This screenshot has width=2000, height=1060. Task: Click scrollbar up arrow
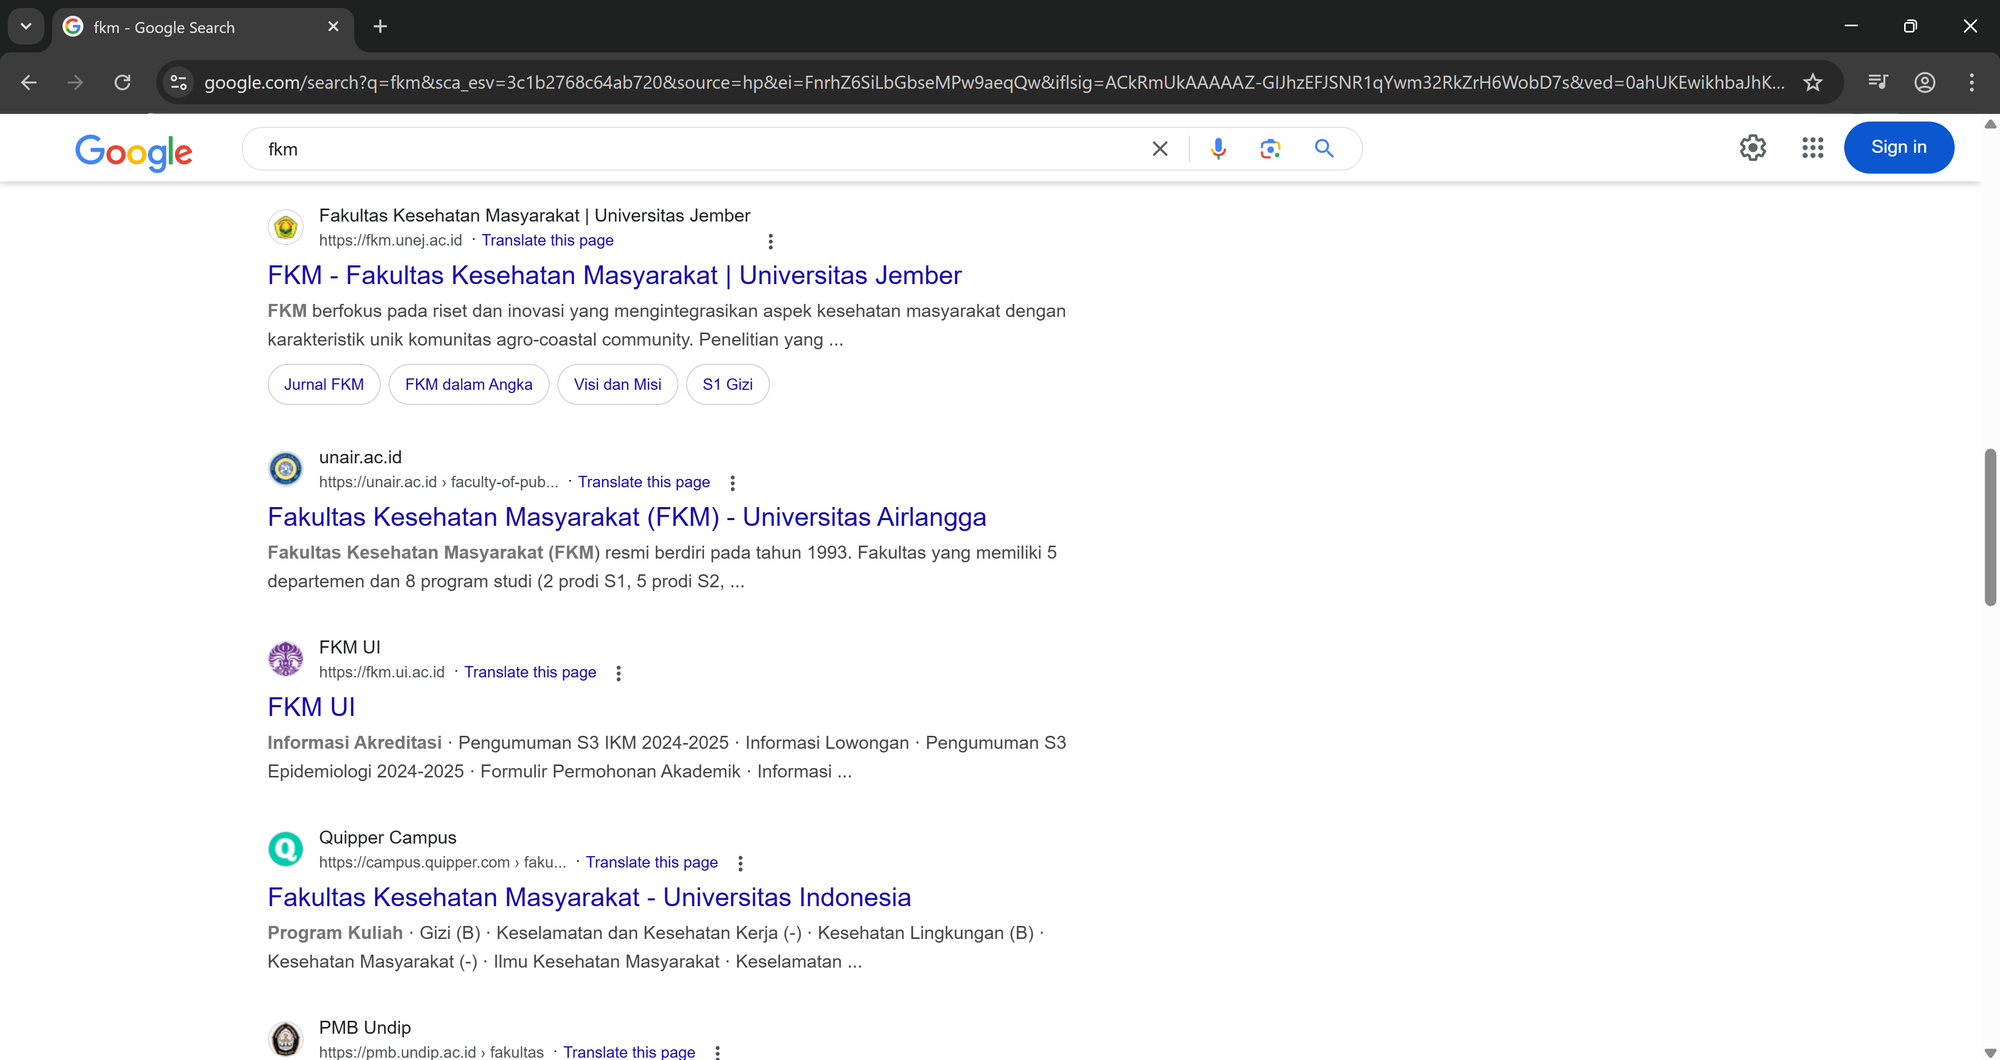(x=1990, y=125)
